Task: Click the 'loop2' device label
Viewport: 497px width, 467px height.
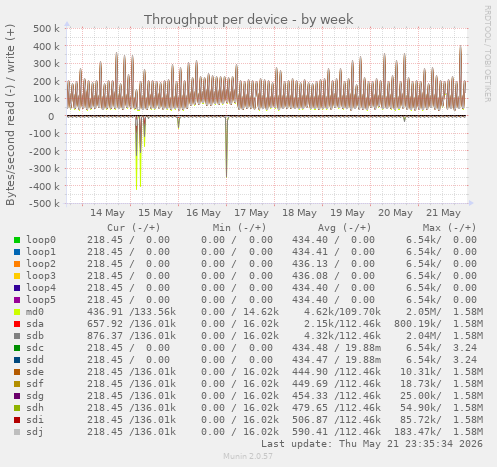Action: pyautogui.click(x=41, y=264)
